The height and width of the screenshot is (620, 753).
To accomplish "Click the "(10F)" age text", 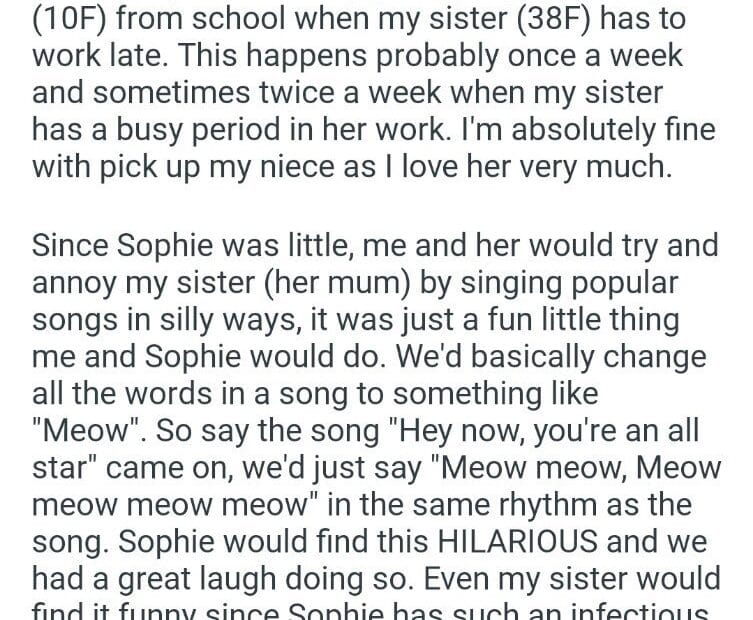I will click(68, 19).
